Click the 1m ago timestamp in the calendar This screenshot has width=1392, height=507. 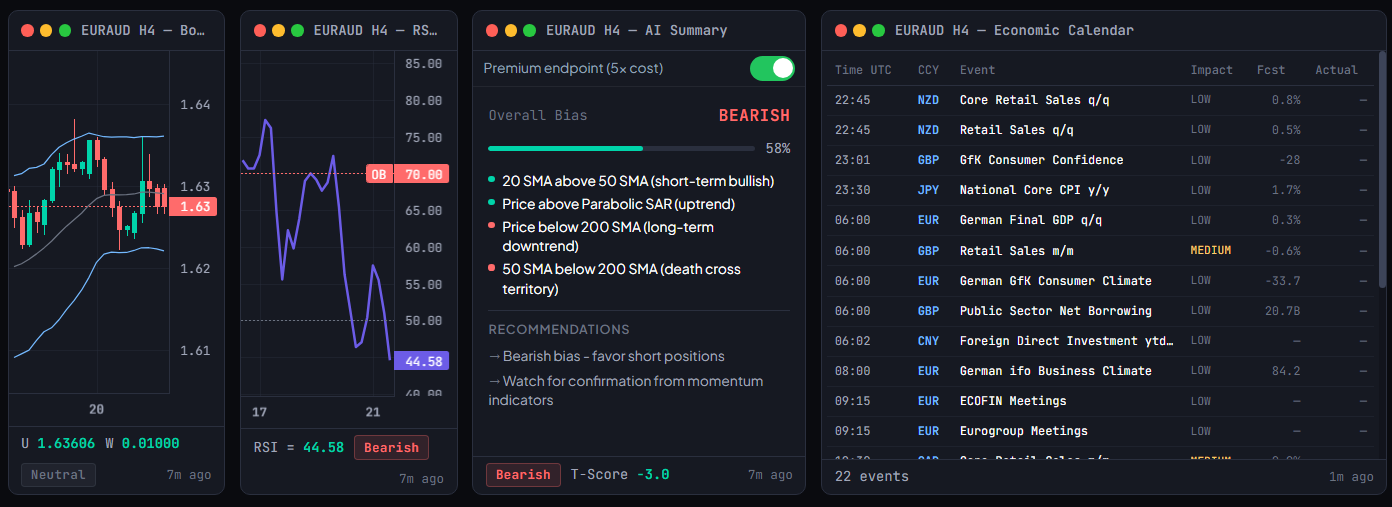[1351, 476]
